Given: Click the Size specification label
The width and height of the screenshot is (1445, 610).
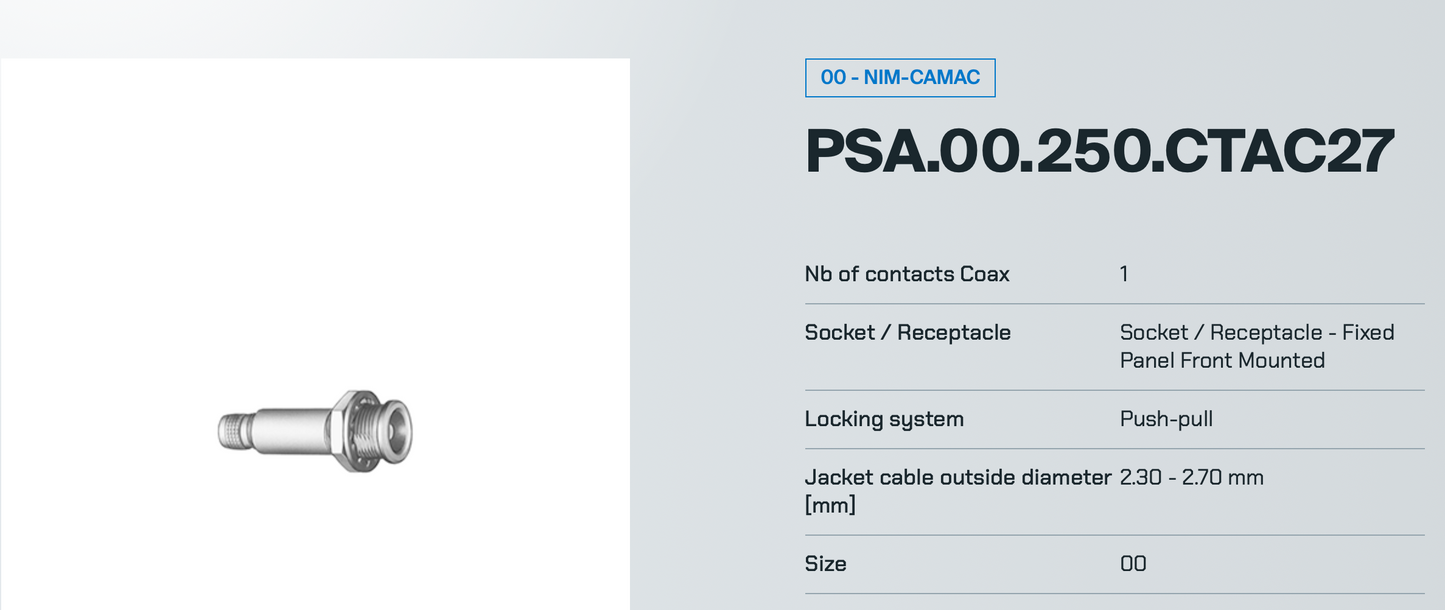Looking at the screenshot, I should click(x=825, y=564).
